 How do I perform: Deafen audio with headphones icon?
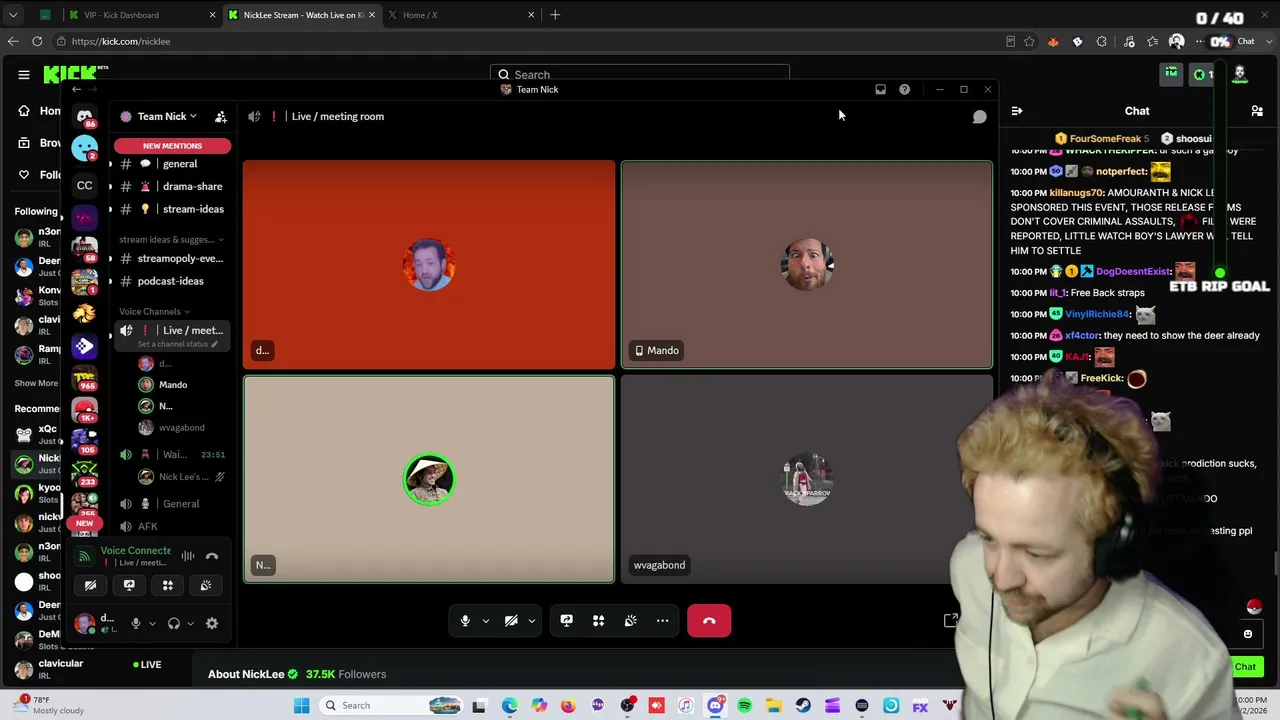pyautogui.click(x=174, y=623)
